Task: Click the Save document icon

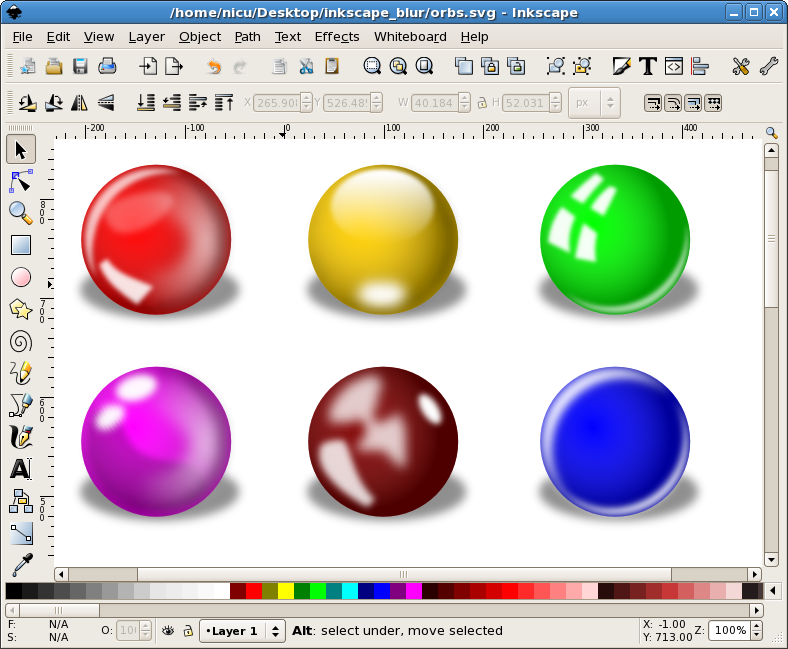Action: point(80,66)
